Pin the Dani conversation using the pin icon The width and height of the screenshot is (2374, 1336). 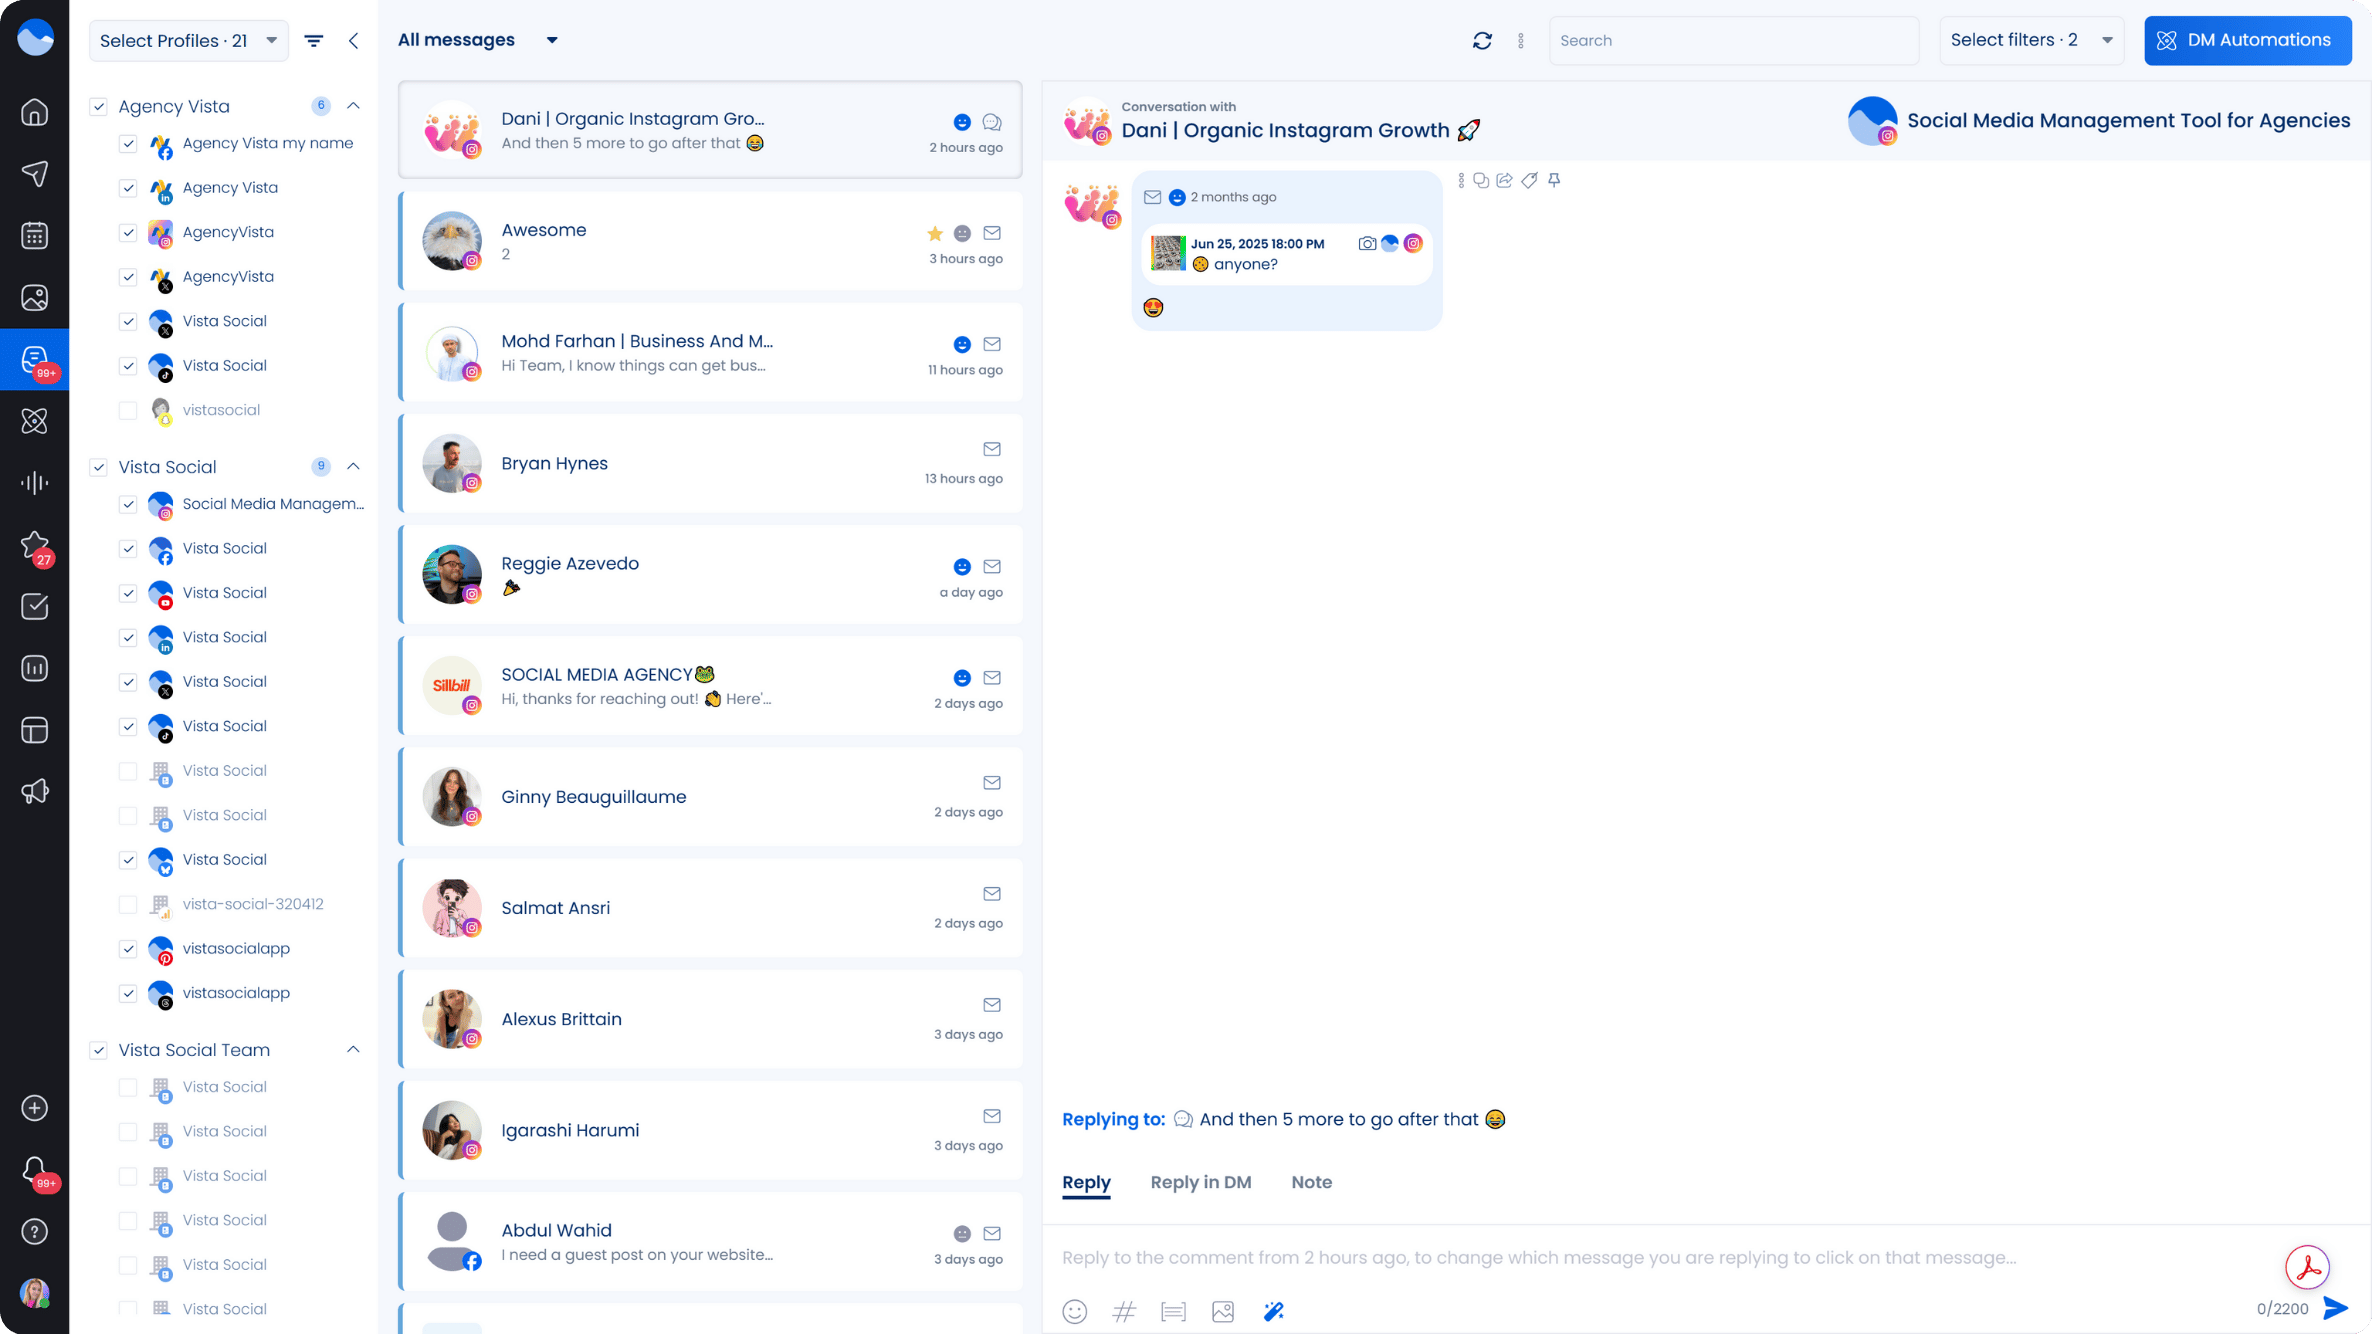(1555, 180)
